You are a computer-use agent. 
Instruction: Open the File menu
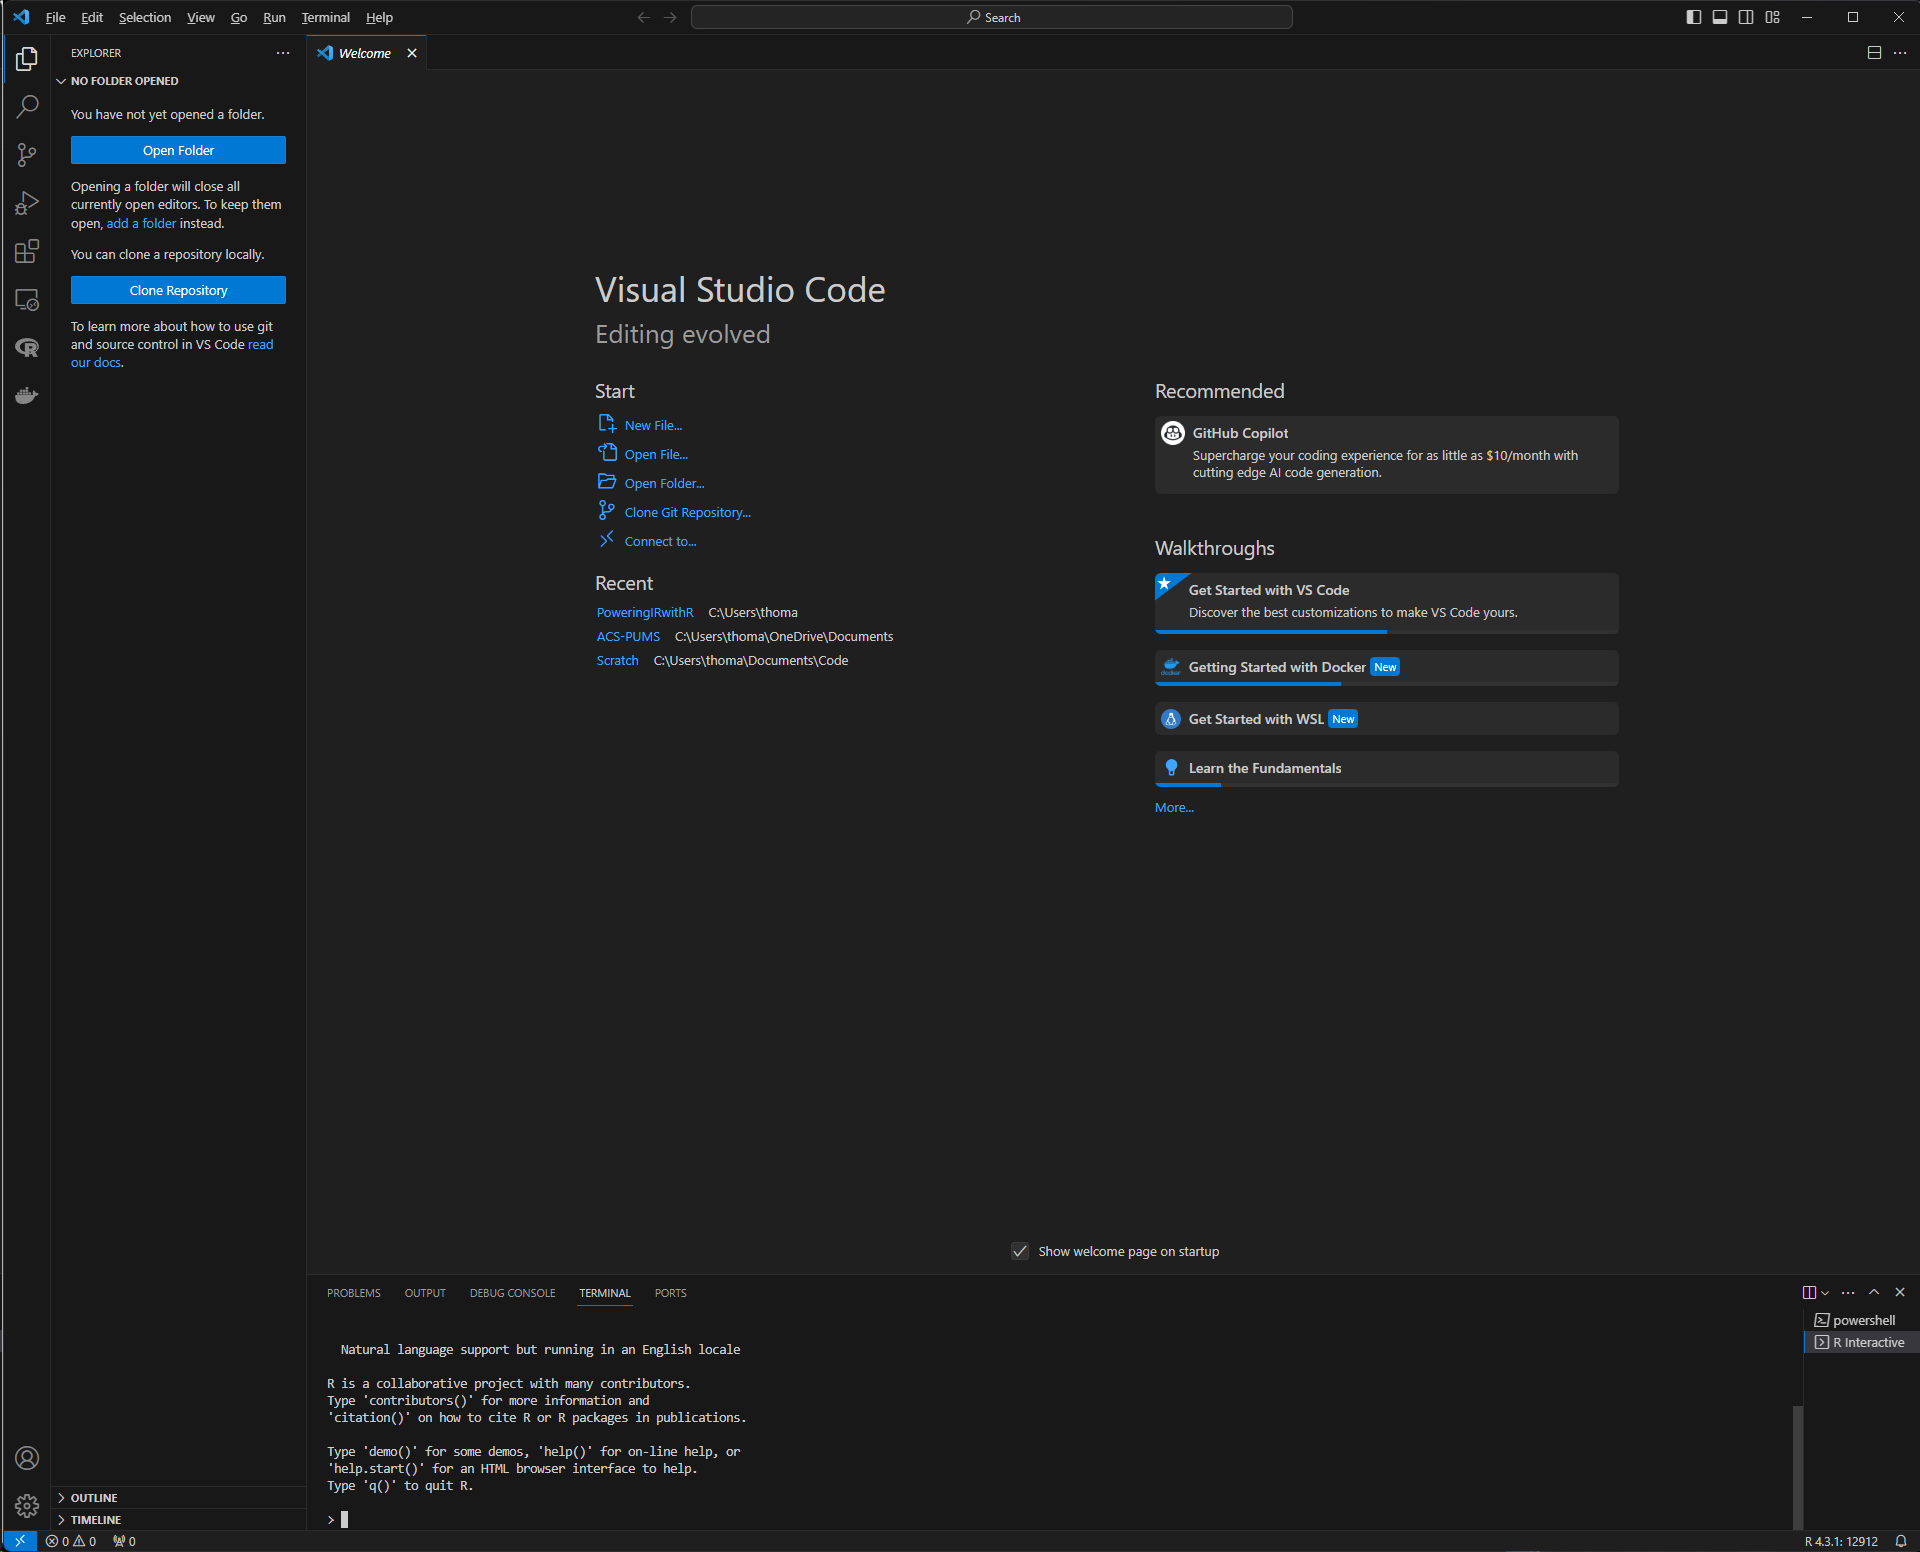[55, 17]
